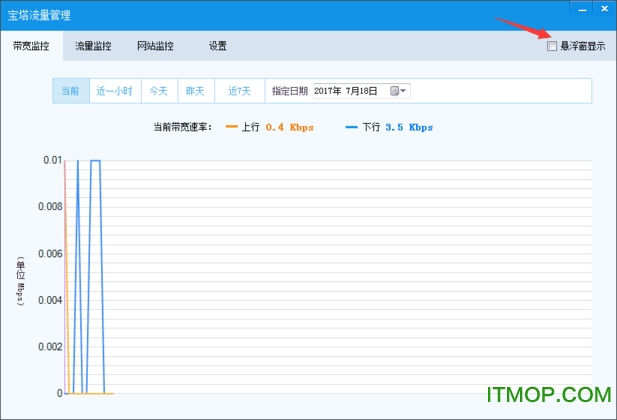View the 昨天 bandwidth data
Image resolution: width=617 pixels, height=420 pixels.
(x=196, y=91)
